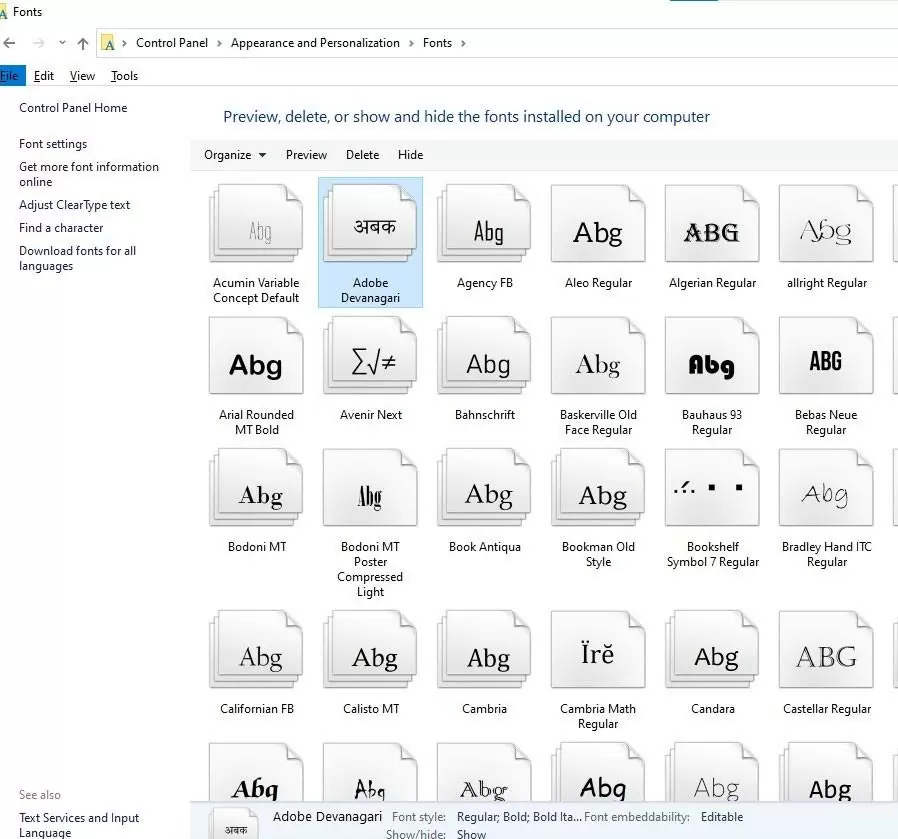Select the Arial Rounded MT Bold icon
The height and width of the screenshot is (839, 898).
click(256, 356)
